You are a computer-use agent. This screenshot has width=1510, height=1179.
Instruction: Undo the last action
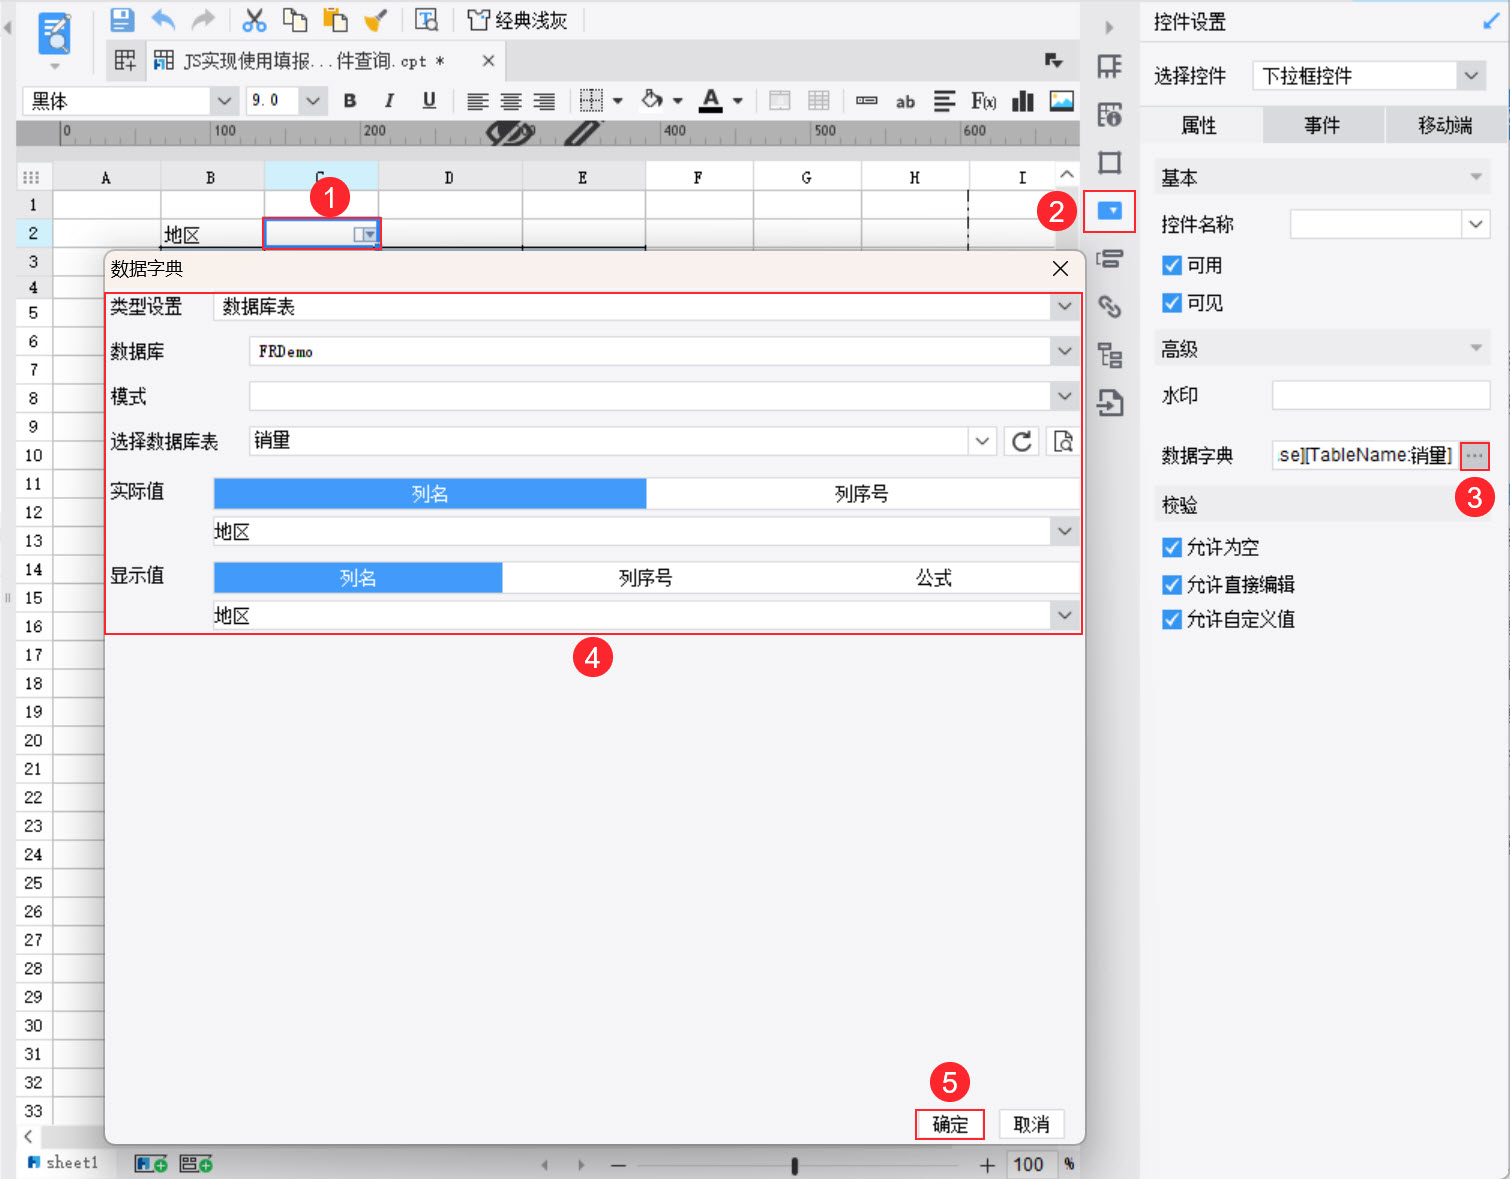[x=163, y=20]
